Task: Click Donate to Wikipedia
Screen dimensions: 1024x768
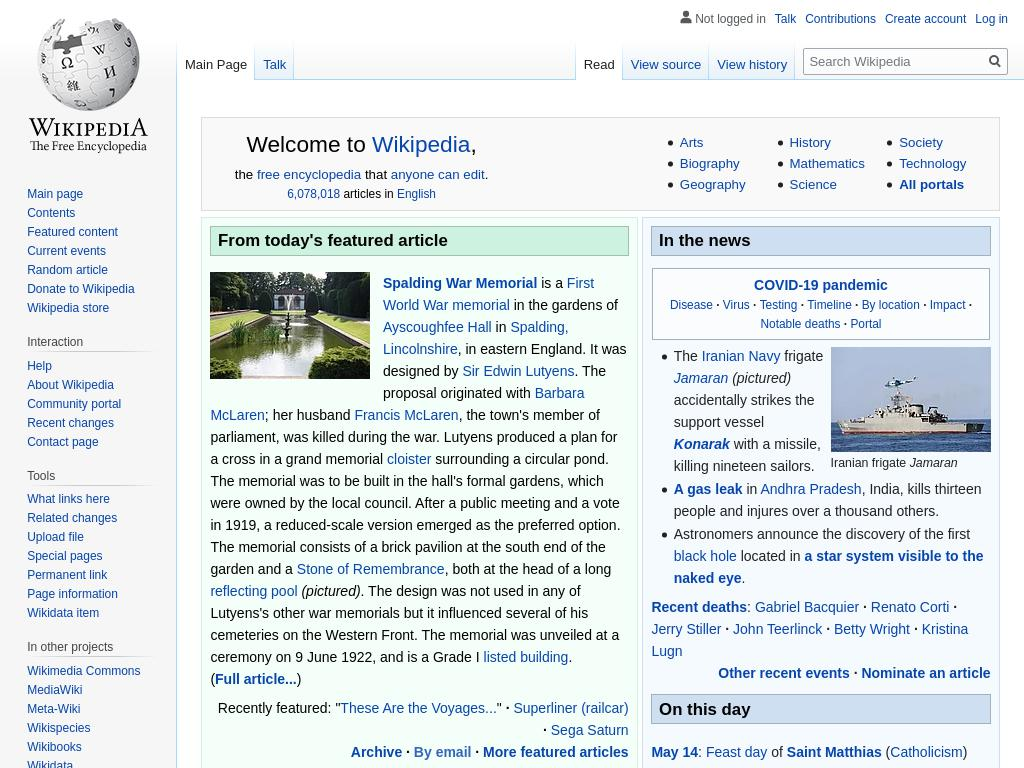Action: 80,289
